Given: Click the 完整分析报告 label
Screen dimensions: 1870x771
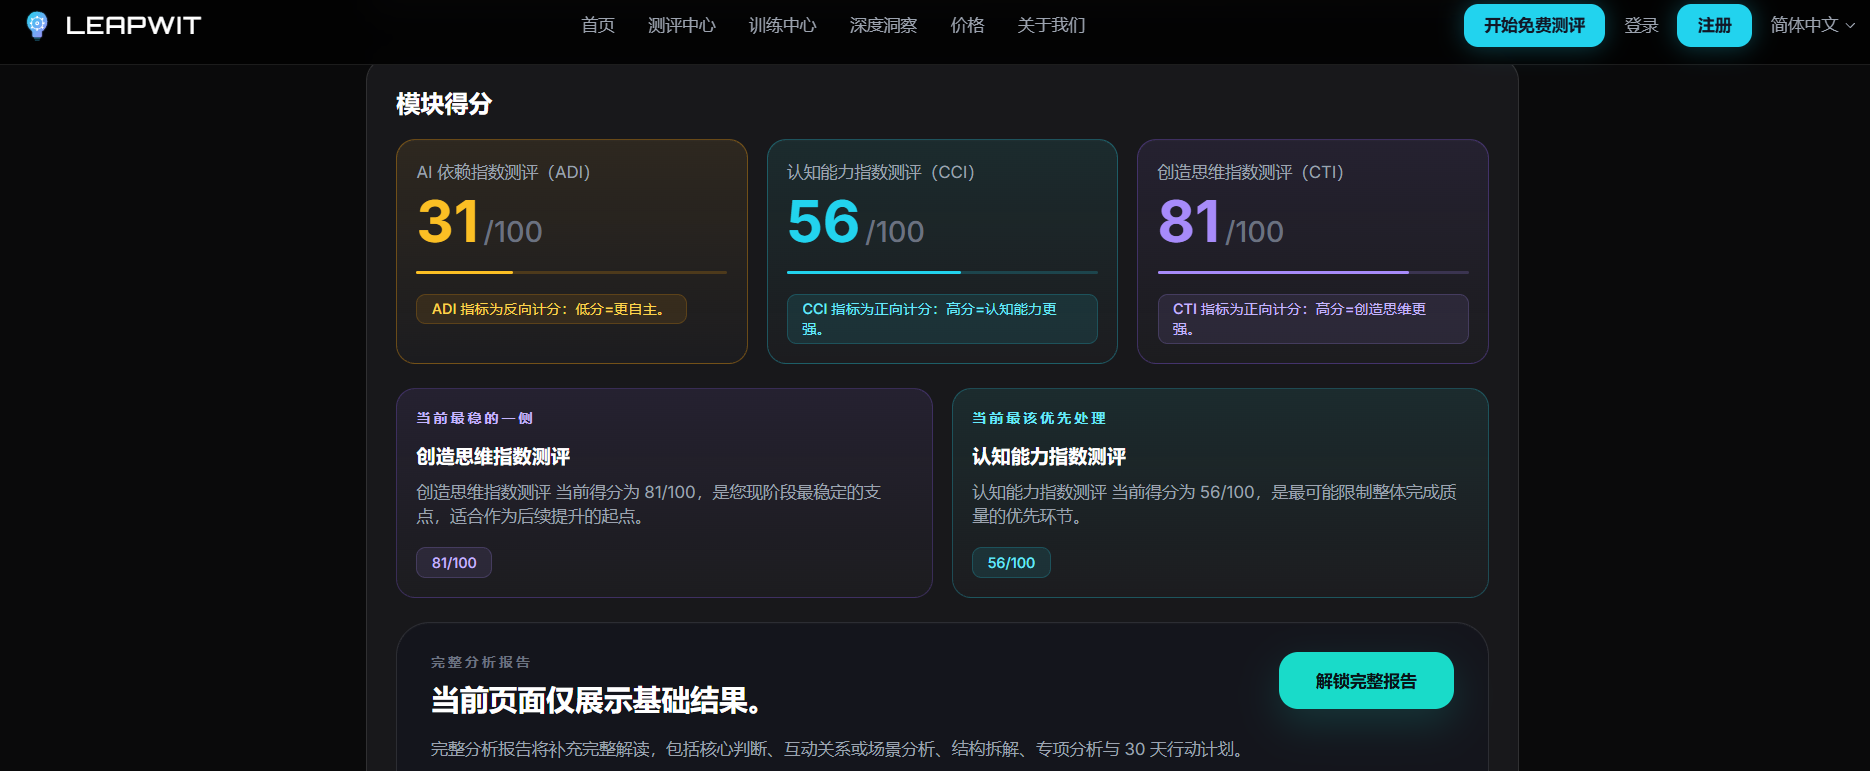Looking at the screenshot, I should point(481,662).
